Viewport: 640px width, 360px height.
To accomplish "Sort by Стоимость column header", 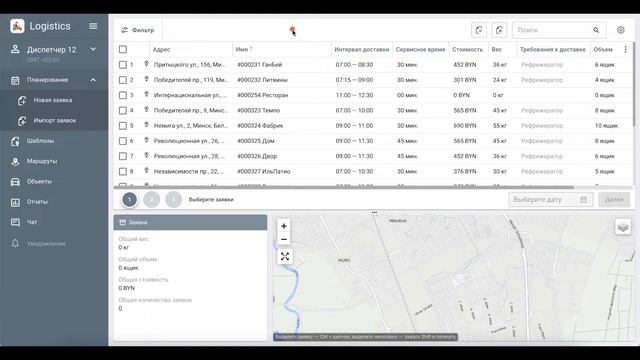I will click(467, 49).
